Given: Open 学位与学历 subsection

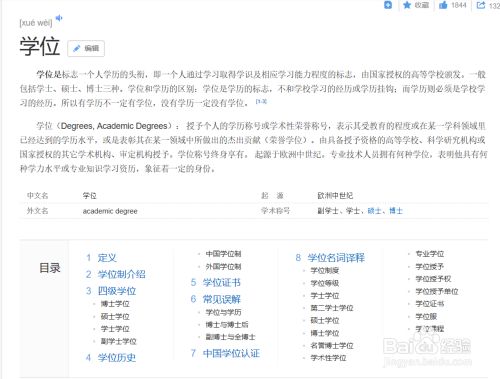Looking at the screenshot, I should pos(223,312).
